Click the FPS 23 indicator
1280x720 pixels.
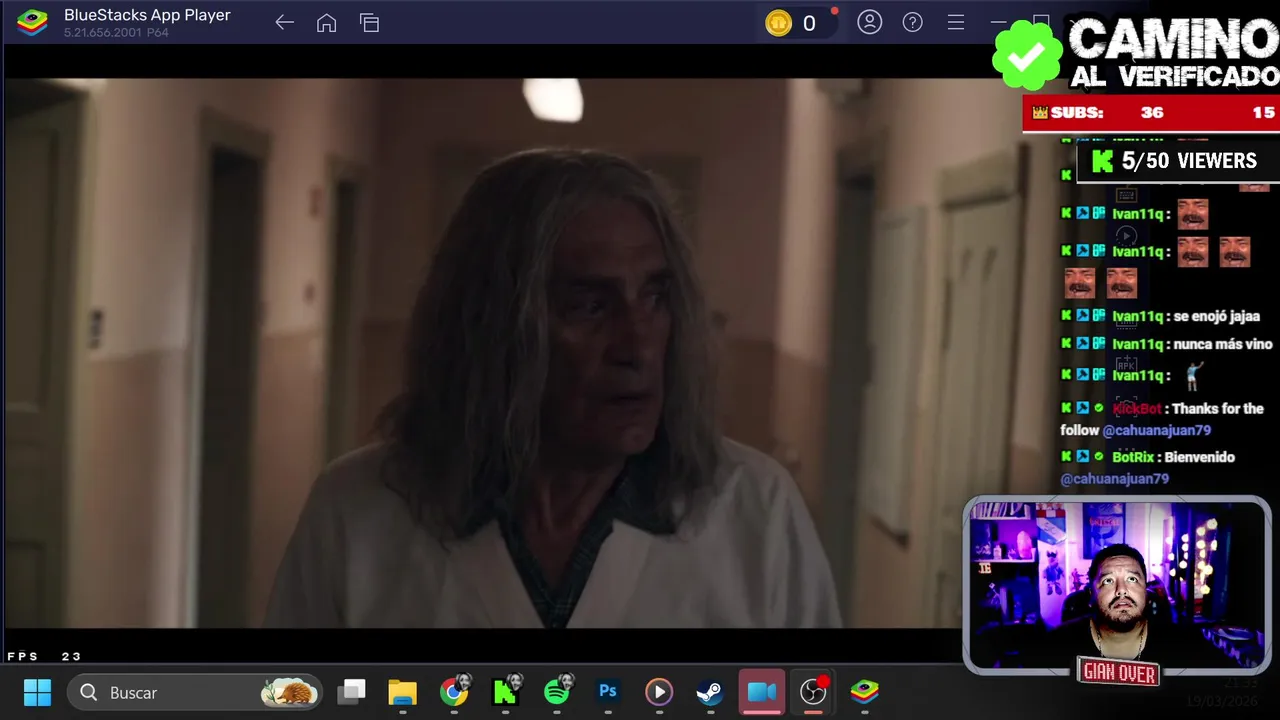pos(44,656)
